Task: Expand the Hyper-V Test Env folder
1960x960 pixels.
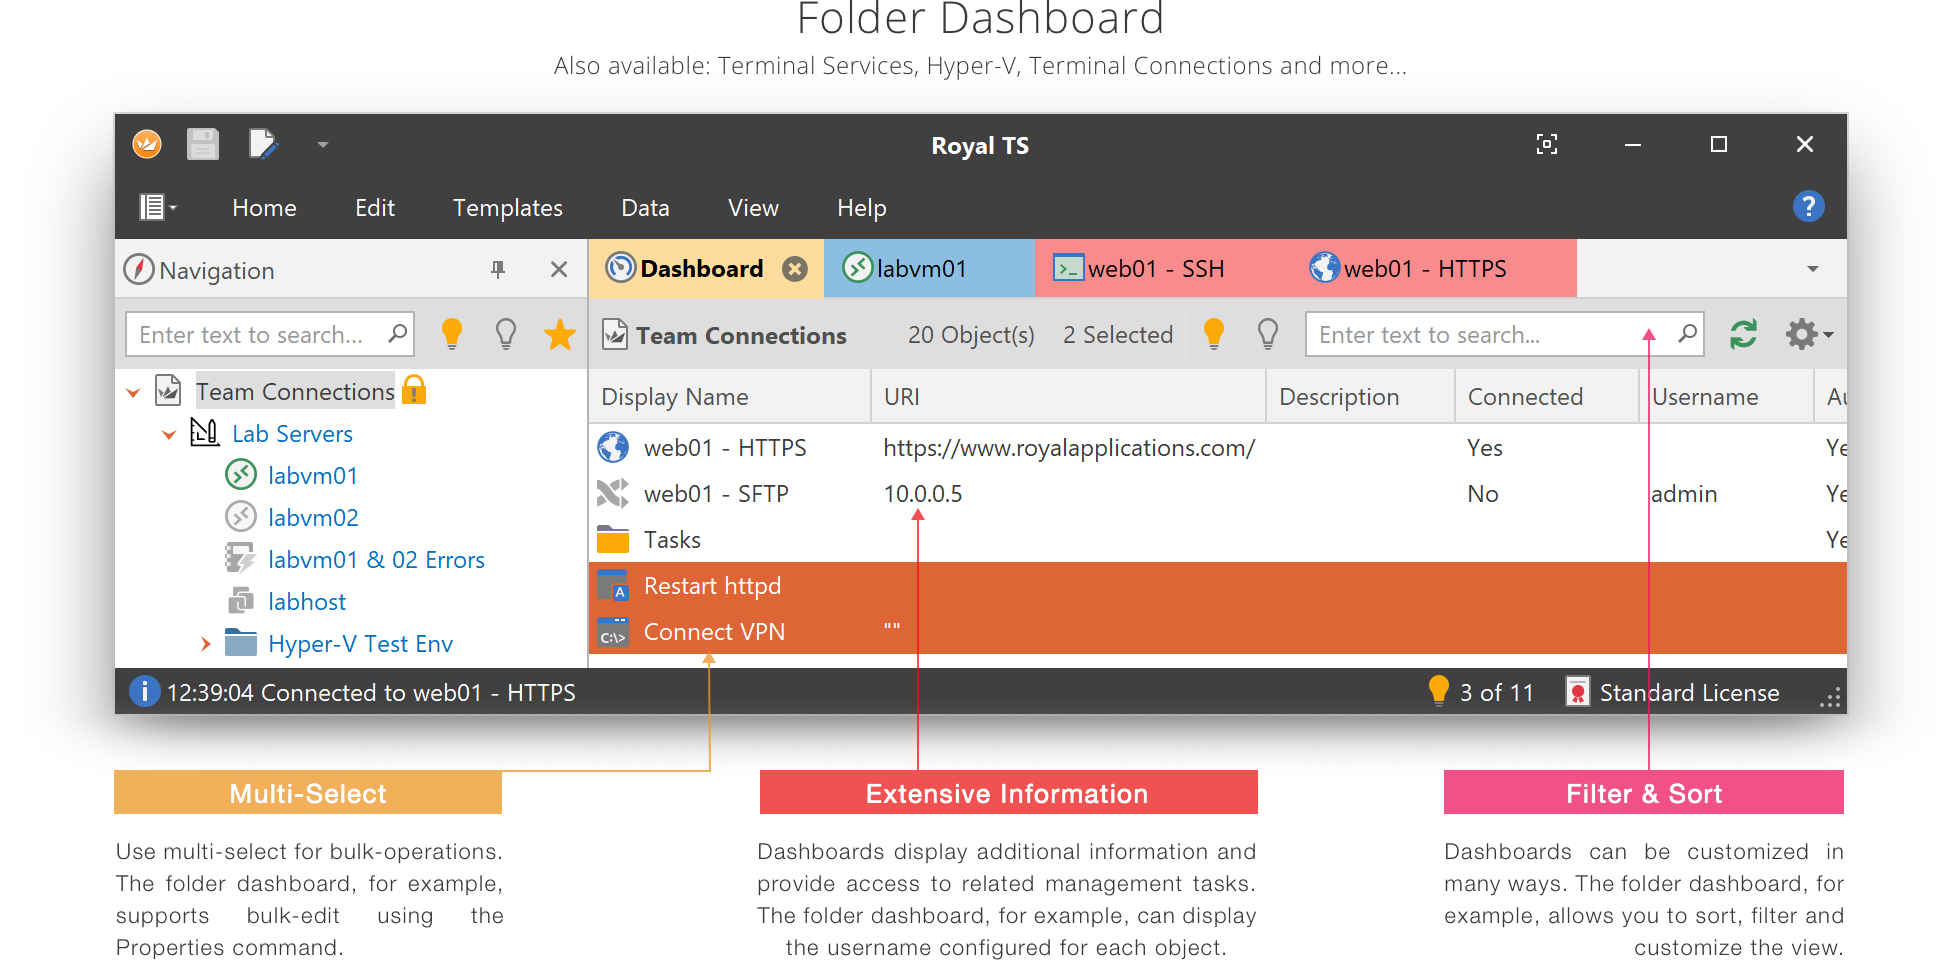Action: click(205, 644)
